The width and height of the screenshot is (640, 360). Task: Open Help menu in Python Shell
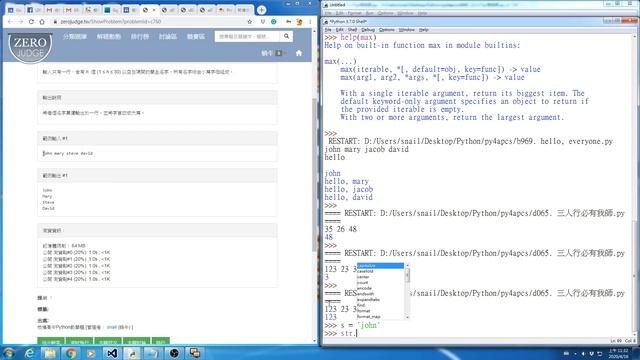coord(424,30)
